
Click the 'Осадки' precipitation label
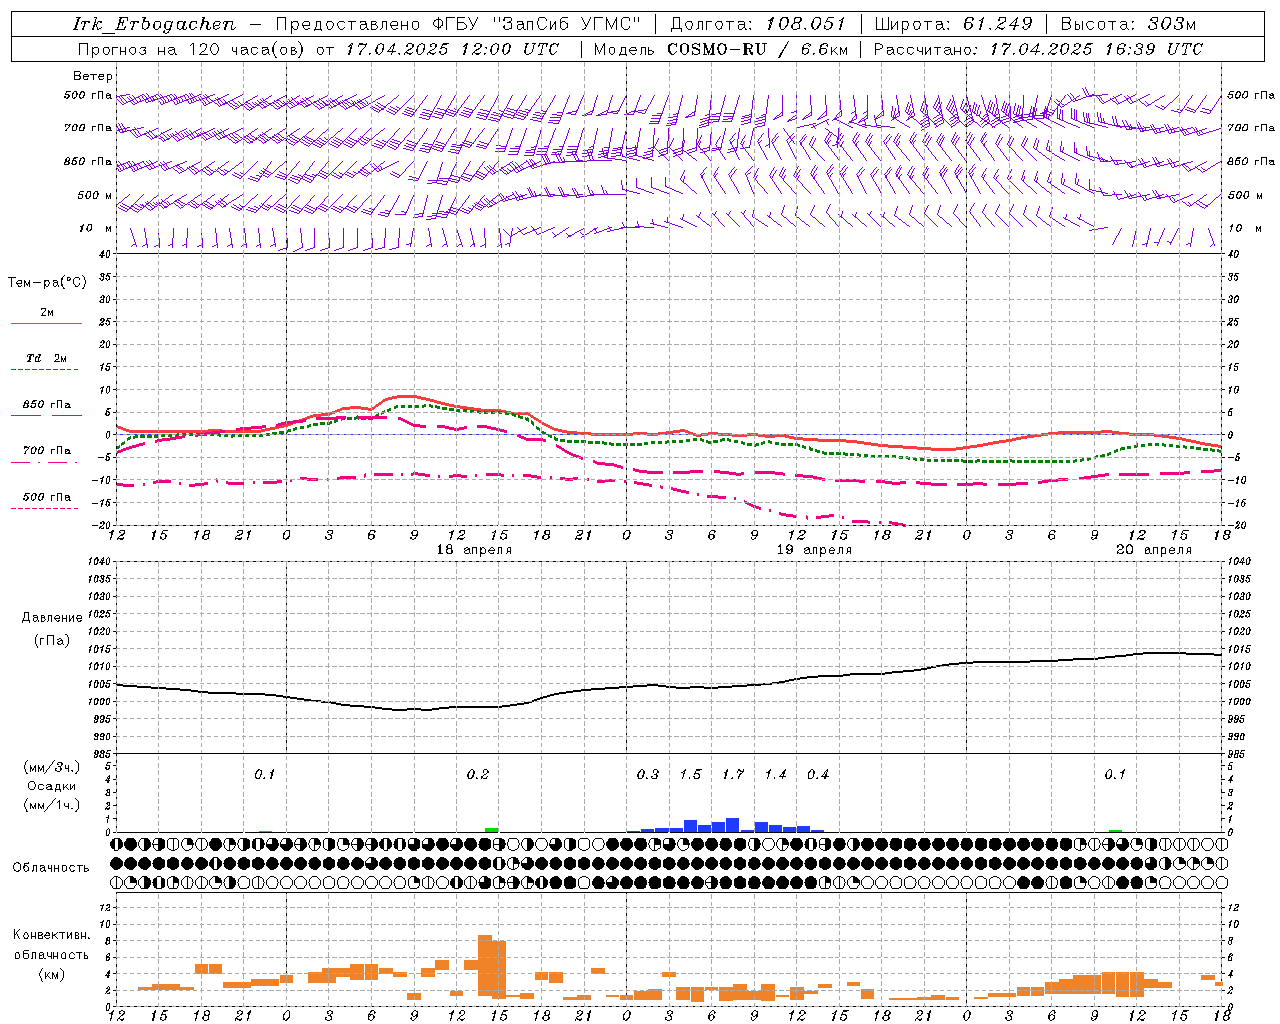[52, 786]
